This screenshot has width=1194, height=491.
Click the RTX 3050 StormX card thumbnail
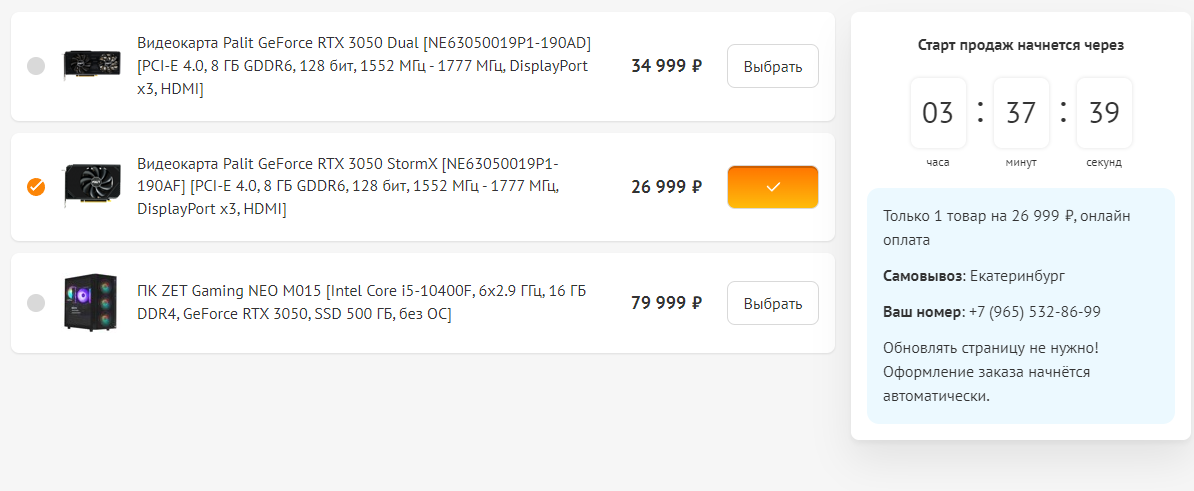(92, 186)
